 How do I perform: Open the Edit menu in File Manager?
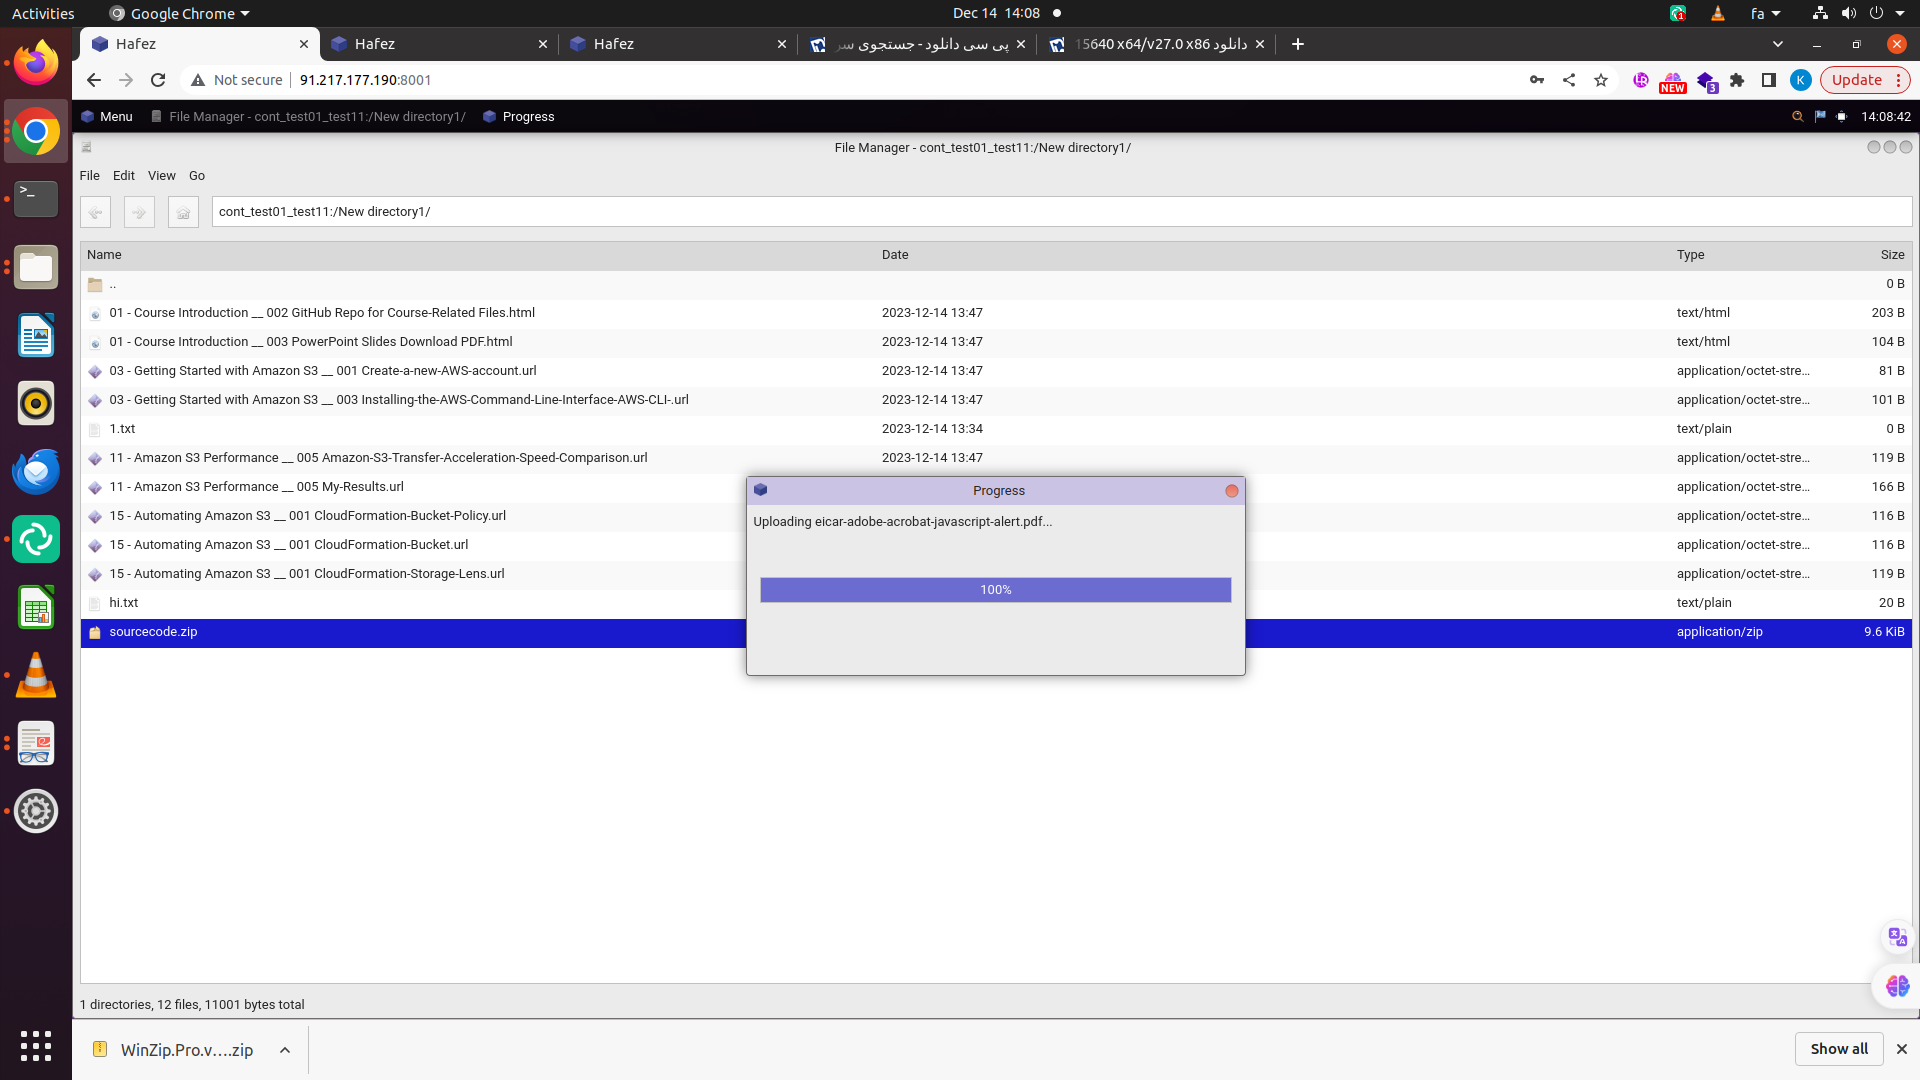[x=124, y=176]
